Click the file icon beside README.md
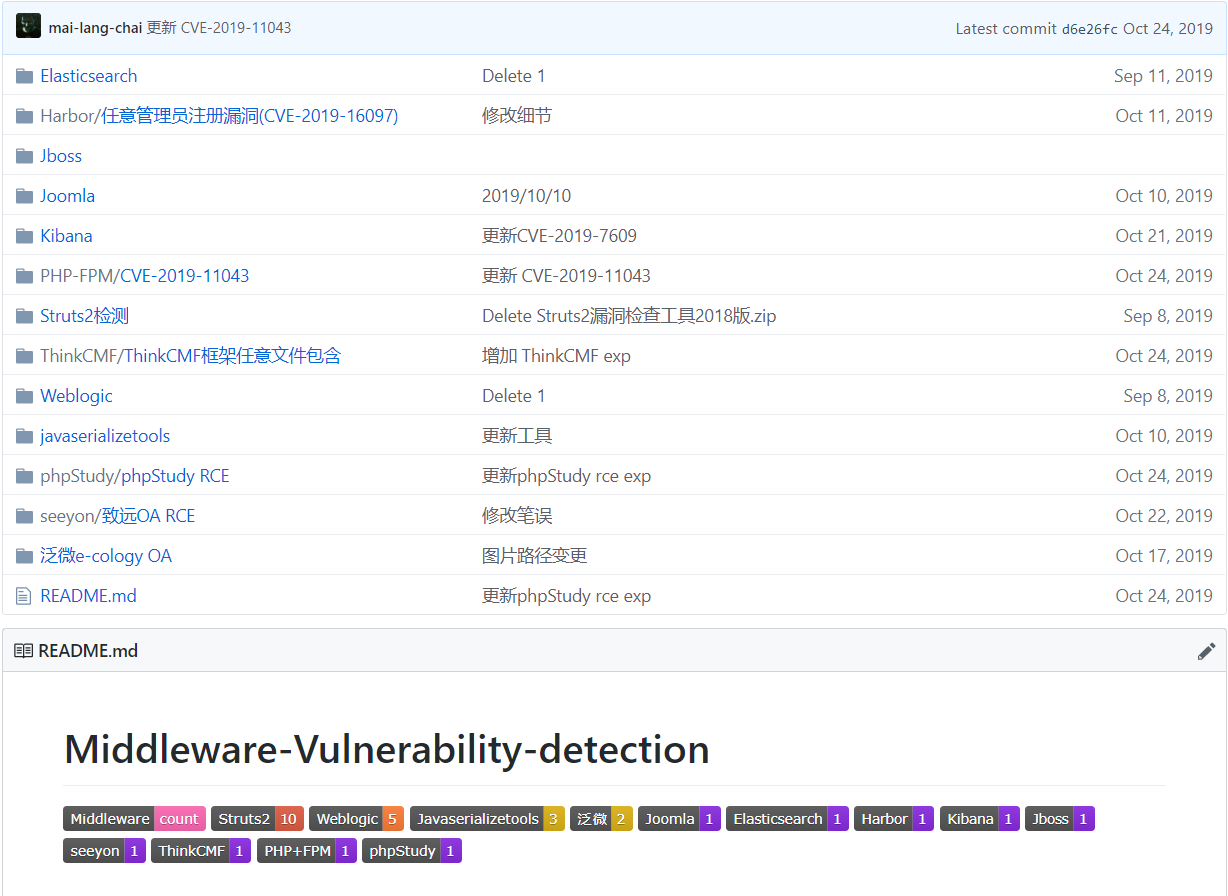 click(x=22, y=595)
